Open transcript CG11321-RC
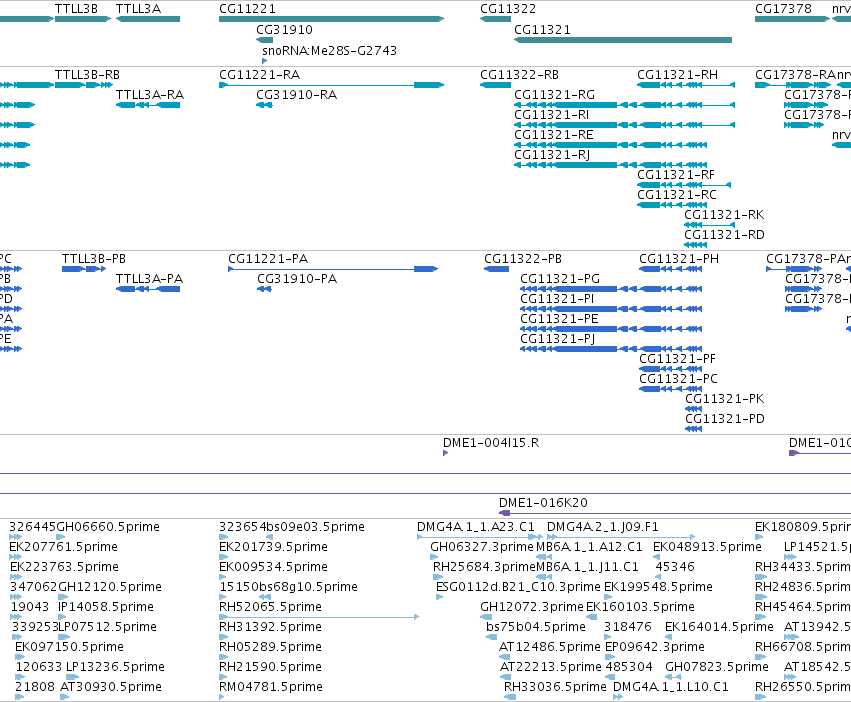Image resolution: width=851 pixels, height=702 pixels. click(677, 194)
